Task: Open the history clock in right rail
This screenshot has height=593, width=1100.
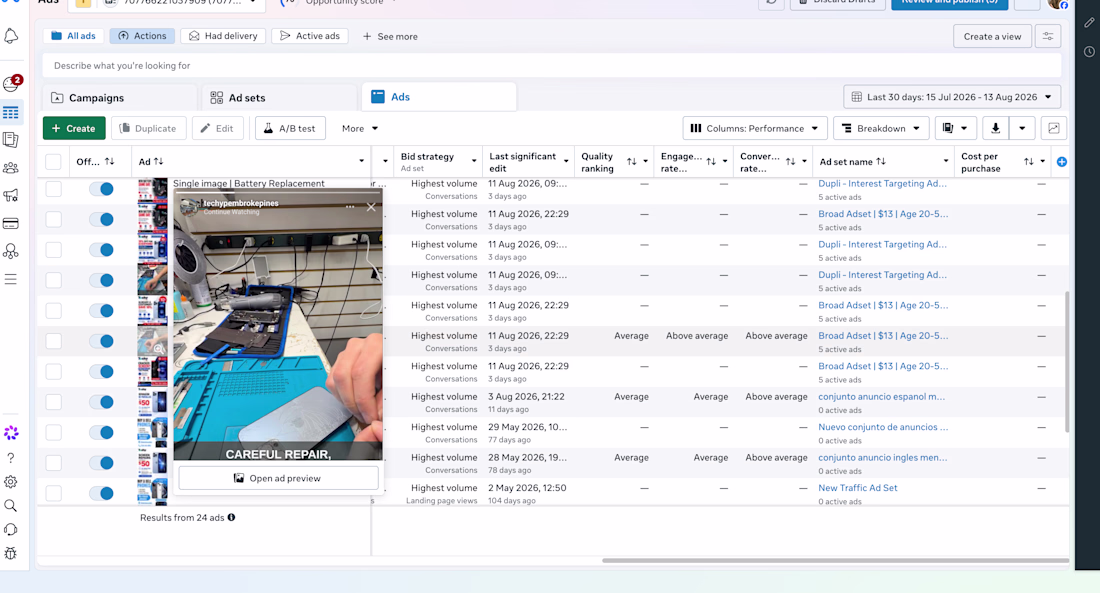Action: point(1089,51)
